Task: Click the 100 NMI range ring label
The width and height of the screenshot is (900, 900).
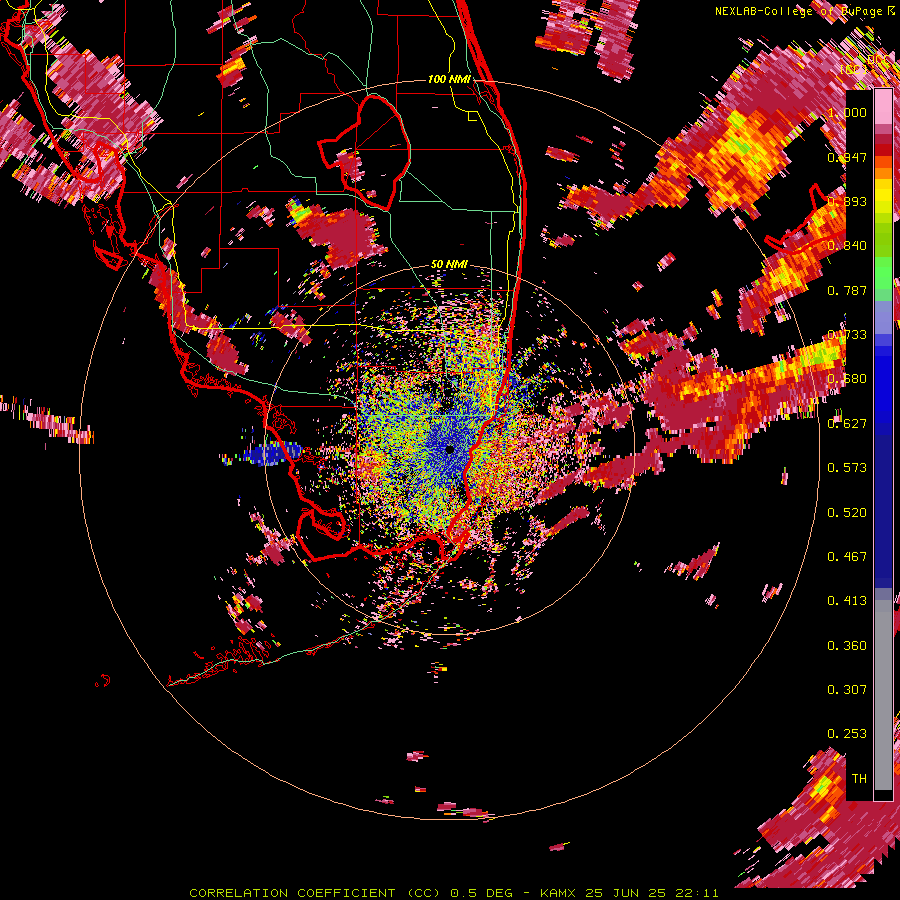Action: pyautogui.click(x=449, y=79)
